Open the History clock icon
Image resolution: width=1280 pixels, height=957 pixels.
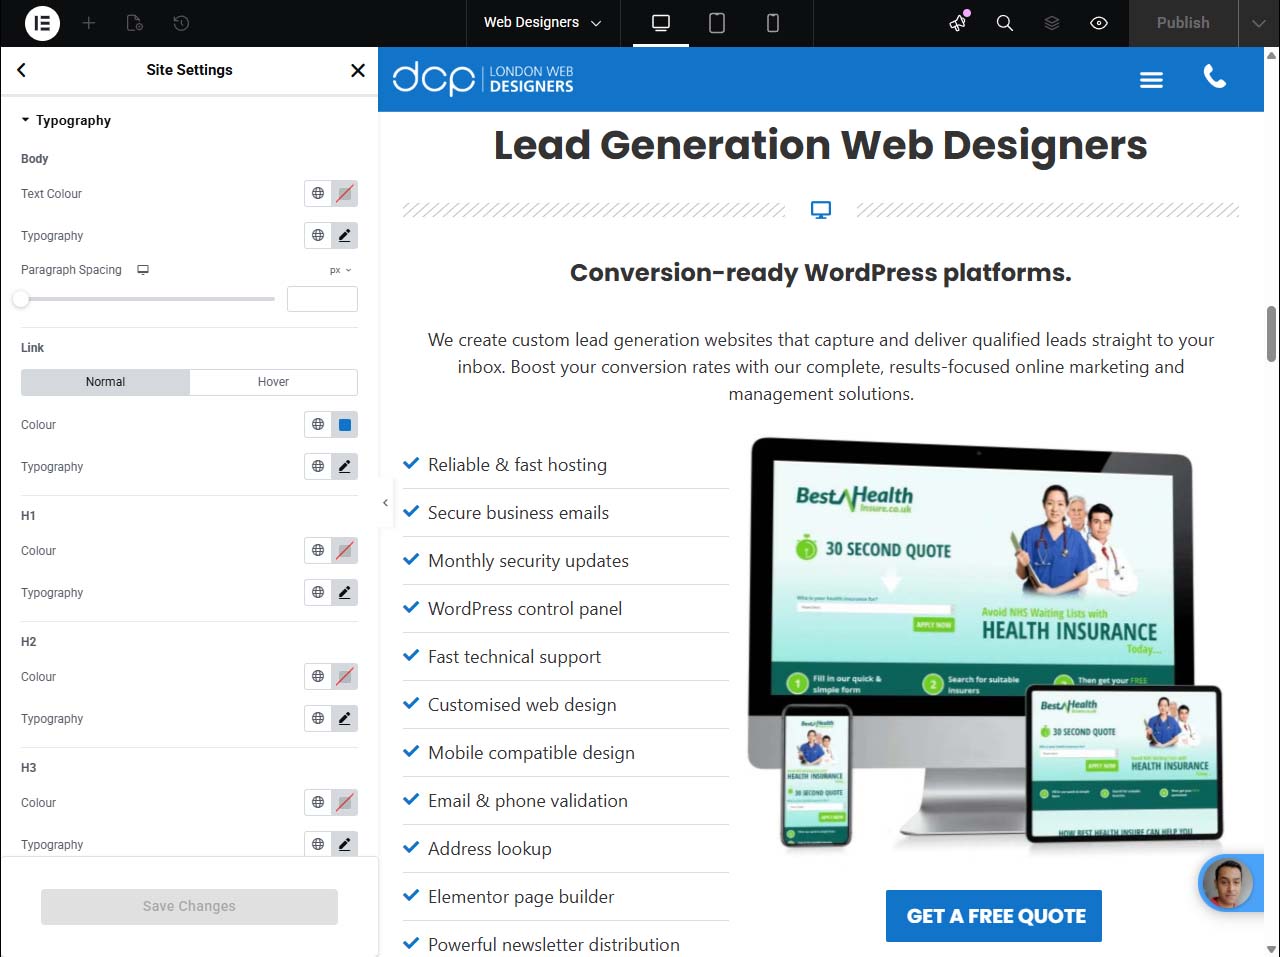coord(181,23)
